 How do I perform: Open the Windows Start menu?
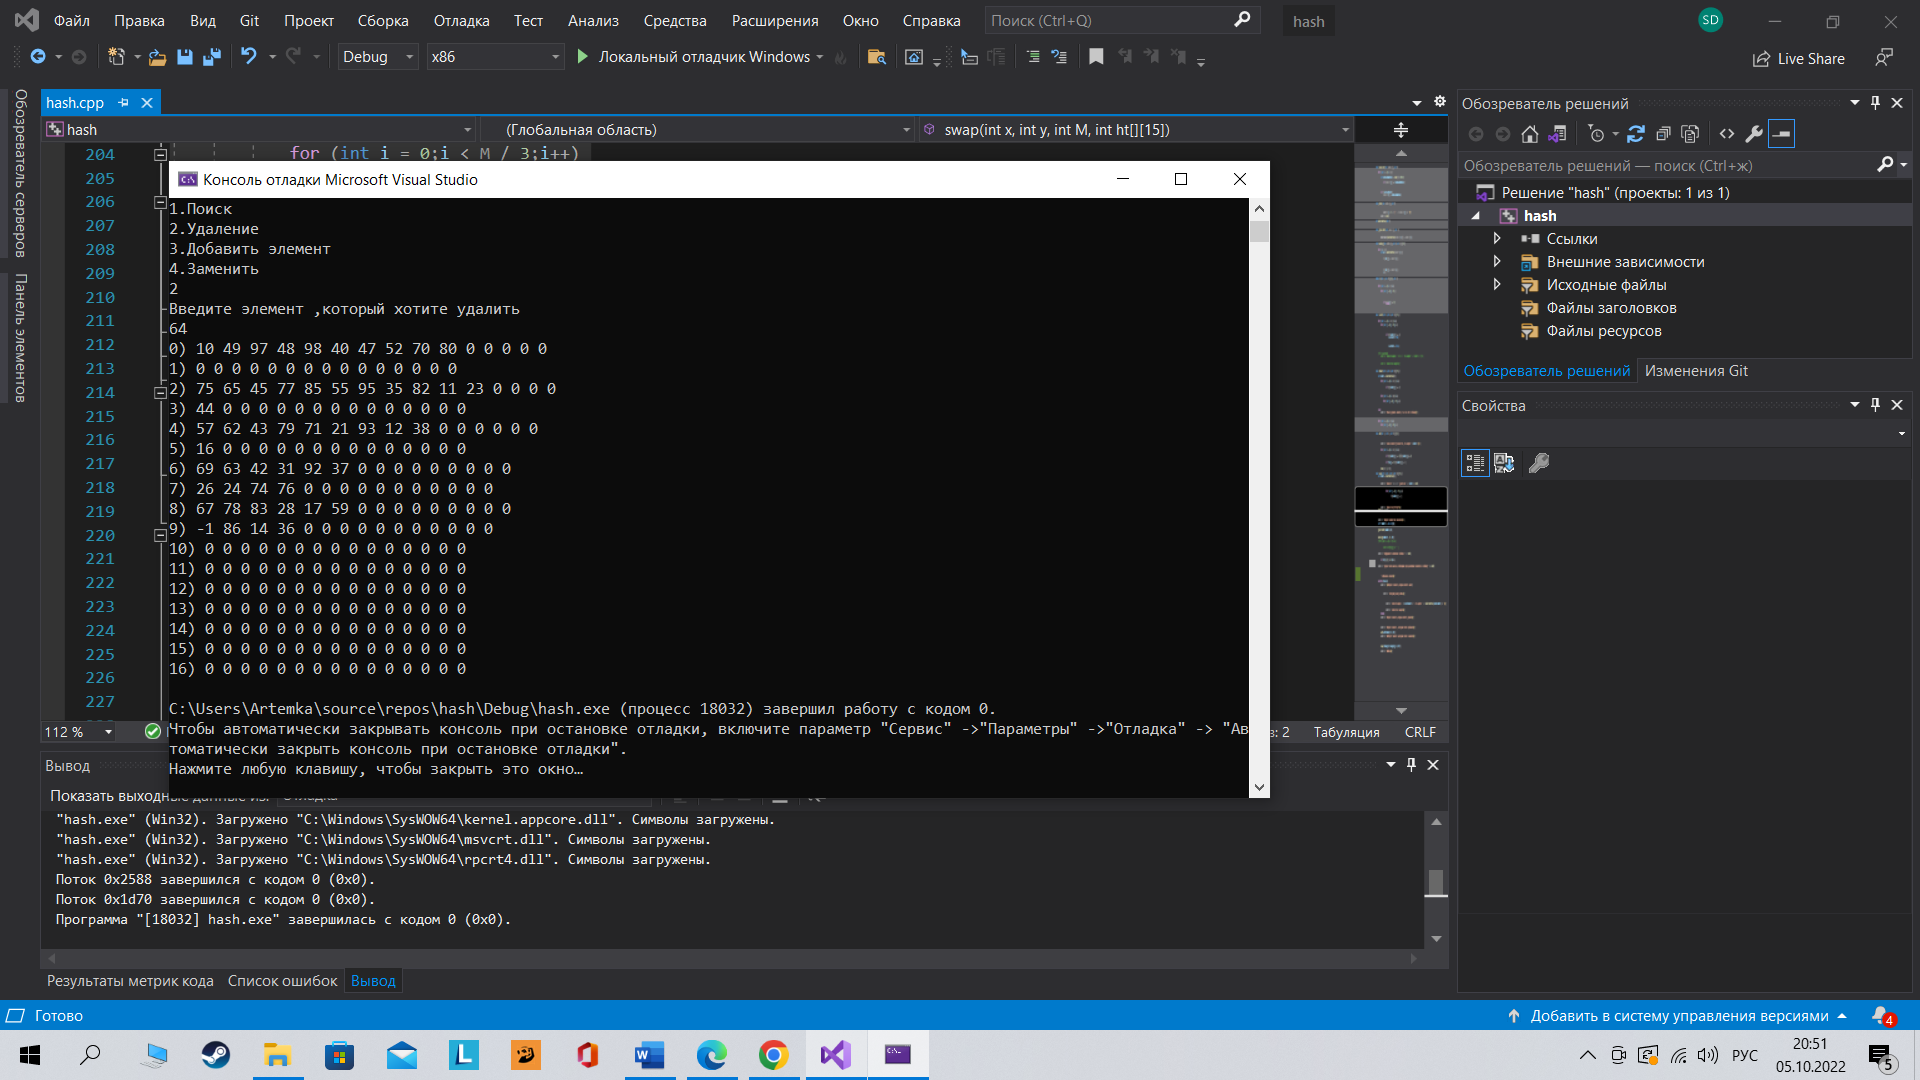30,1055
